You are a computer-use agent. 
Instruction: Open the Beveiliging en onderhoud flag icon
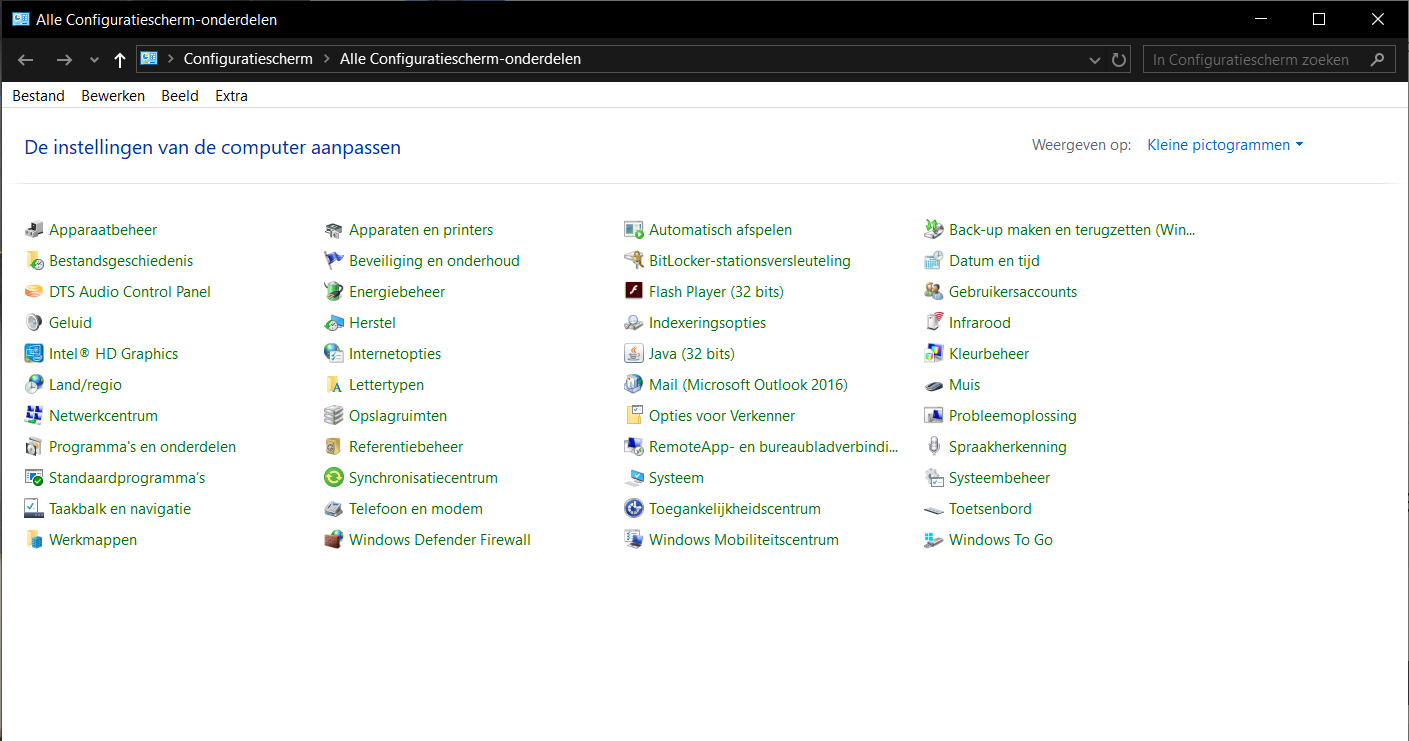click(334, 261)
